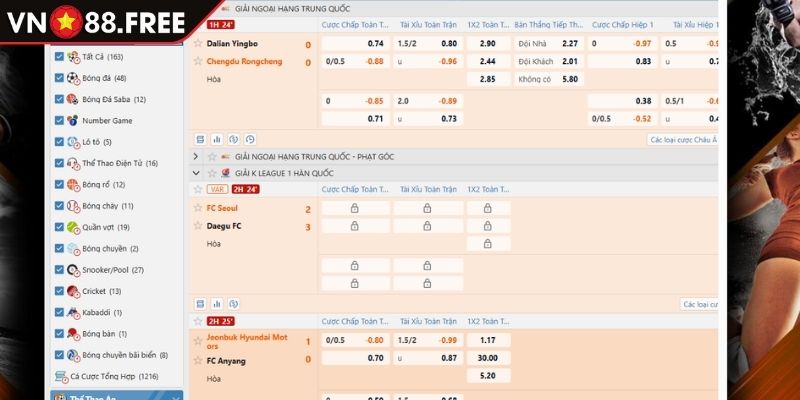
Task: Click a locked odds cell for FC Seoul
Action: (x=355, y=209)
